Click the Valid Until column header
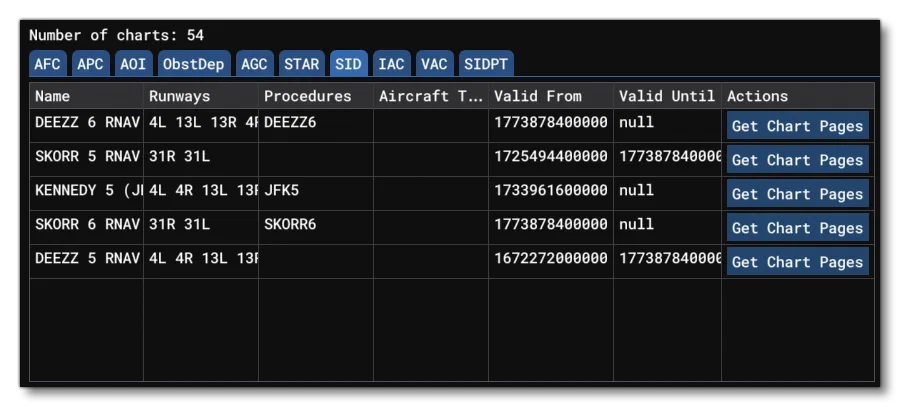 click(667, 96)
